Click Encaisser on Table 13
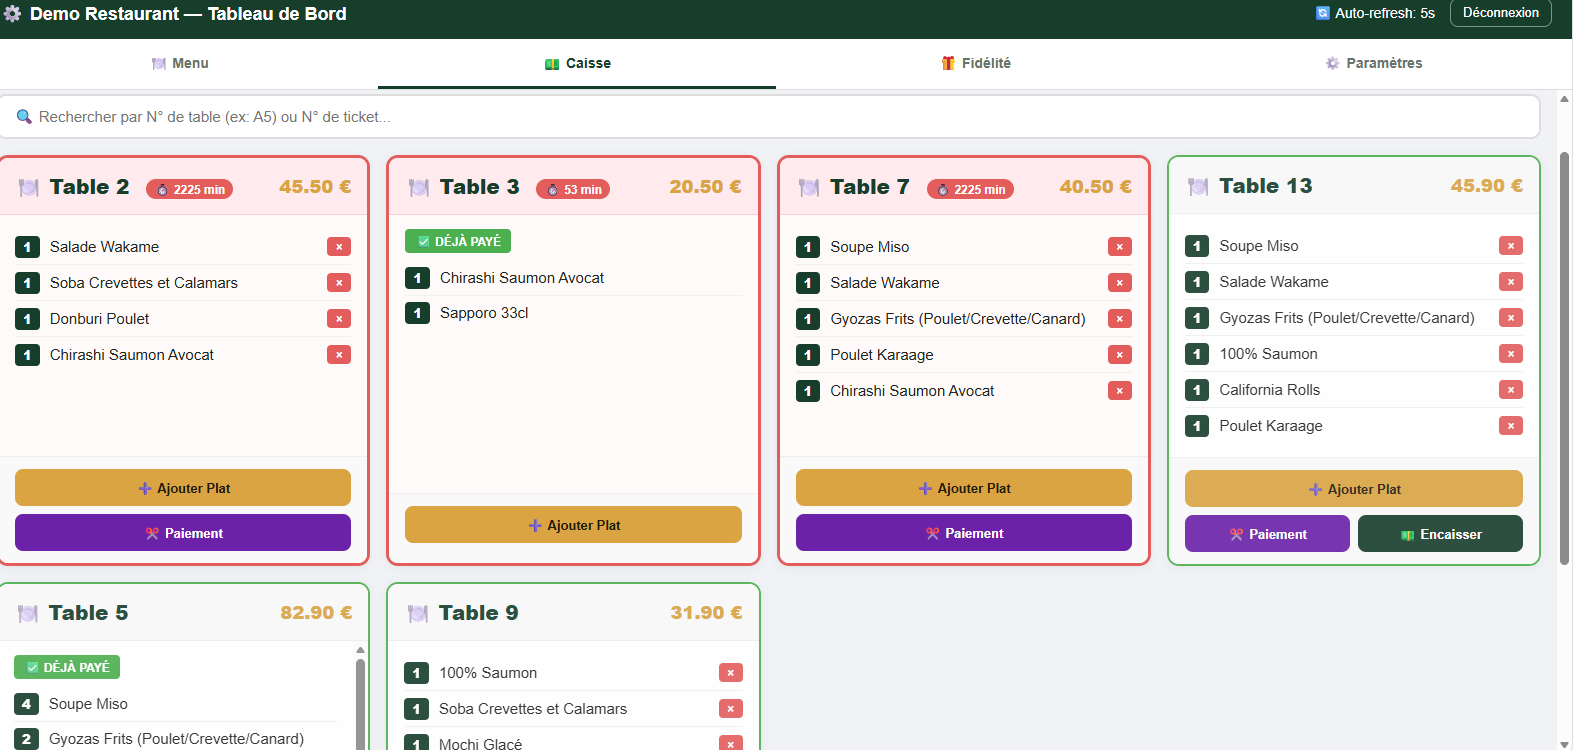 (1440, 534)
